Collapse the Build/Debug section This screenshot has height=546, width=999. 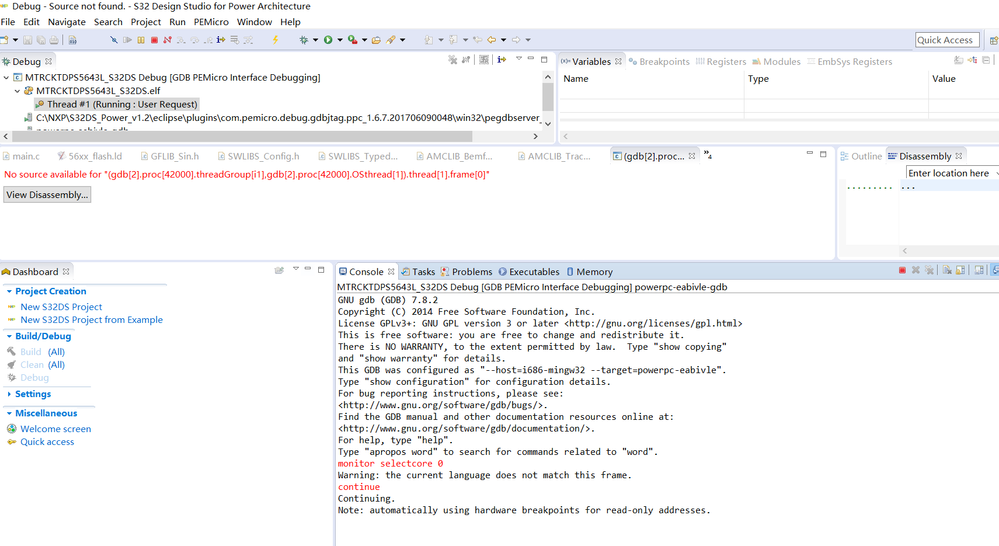pos(9,336)
